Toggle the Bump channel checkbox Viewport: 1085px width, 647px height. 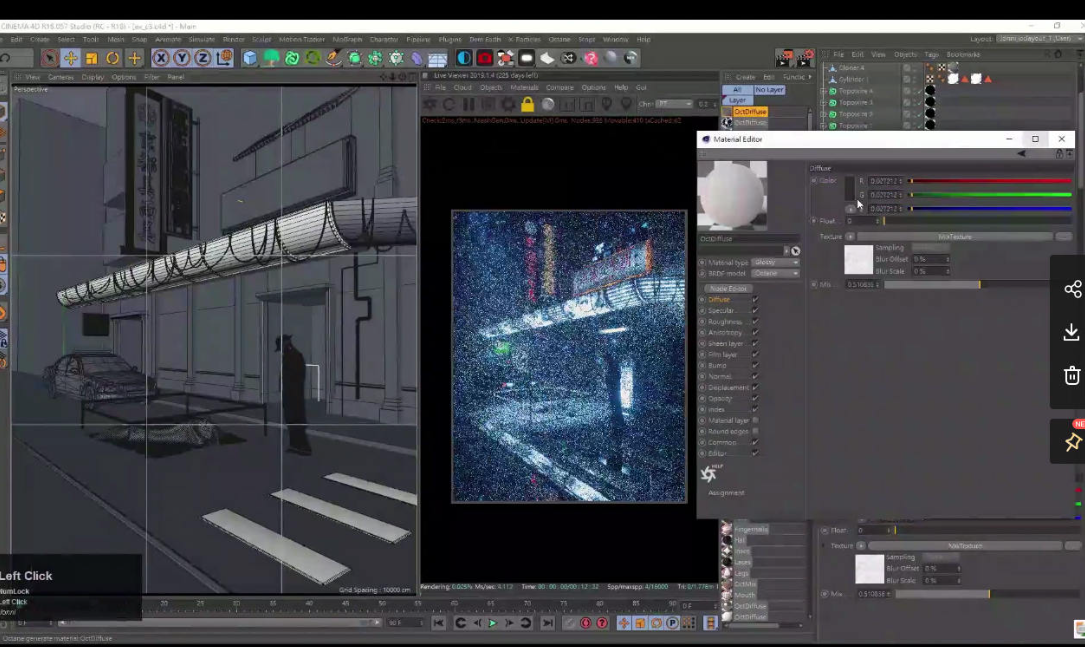pos(755,365)
